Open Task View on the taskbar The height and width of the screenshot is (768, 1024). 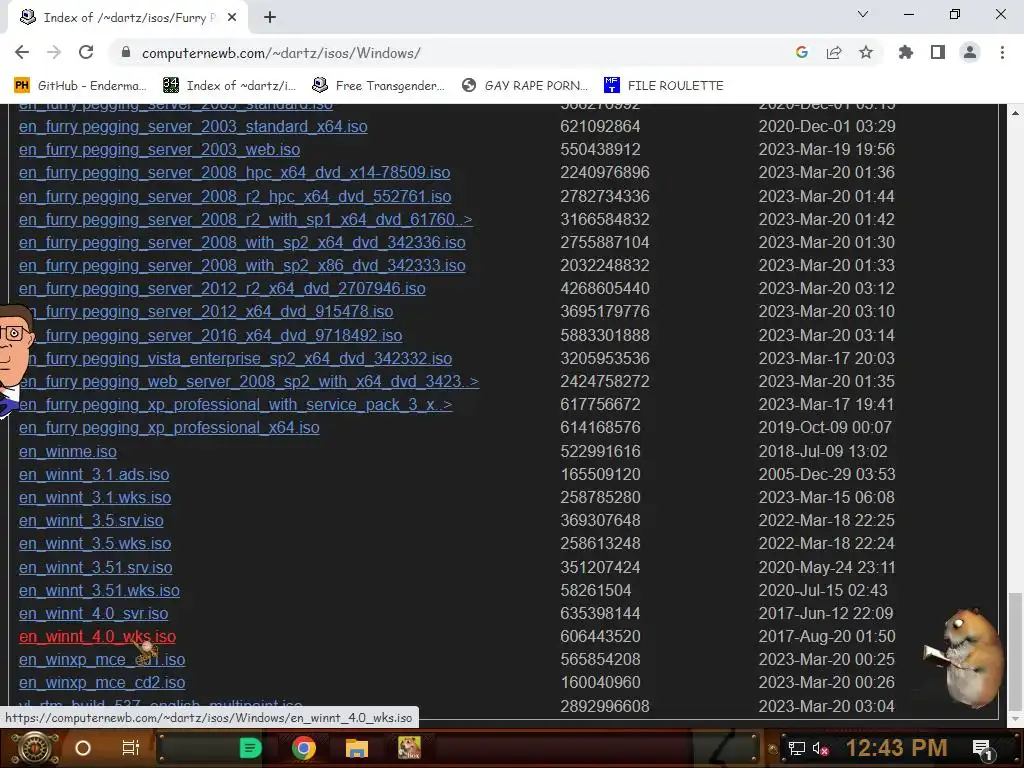[x=131, y=748]
